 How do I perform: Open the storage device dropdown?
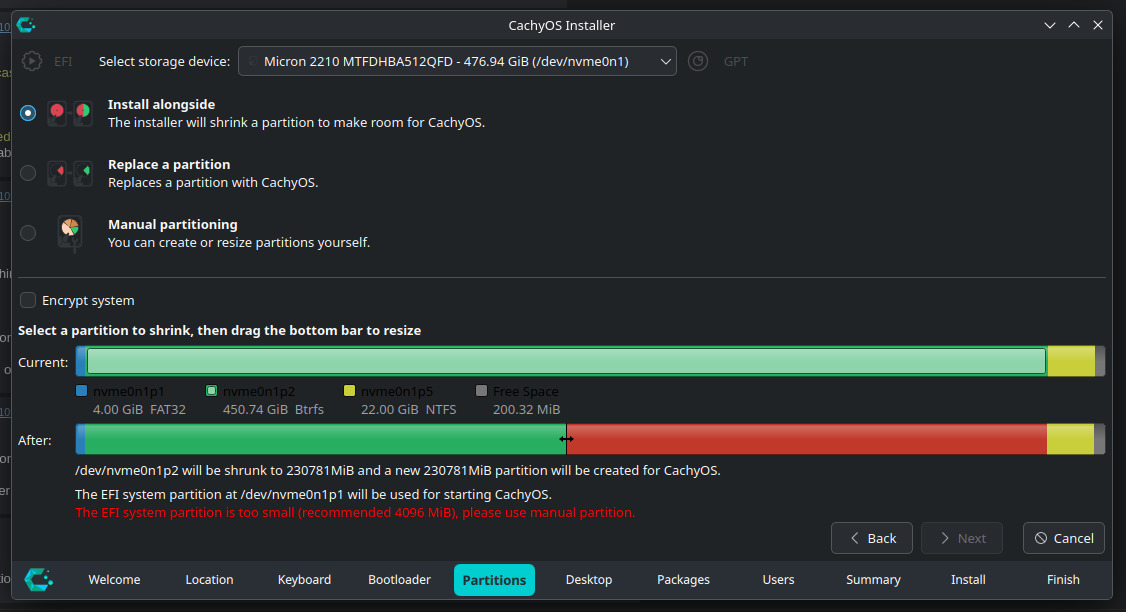[x=457, y=61]
